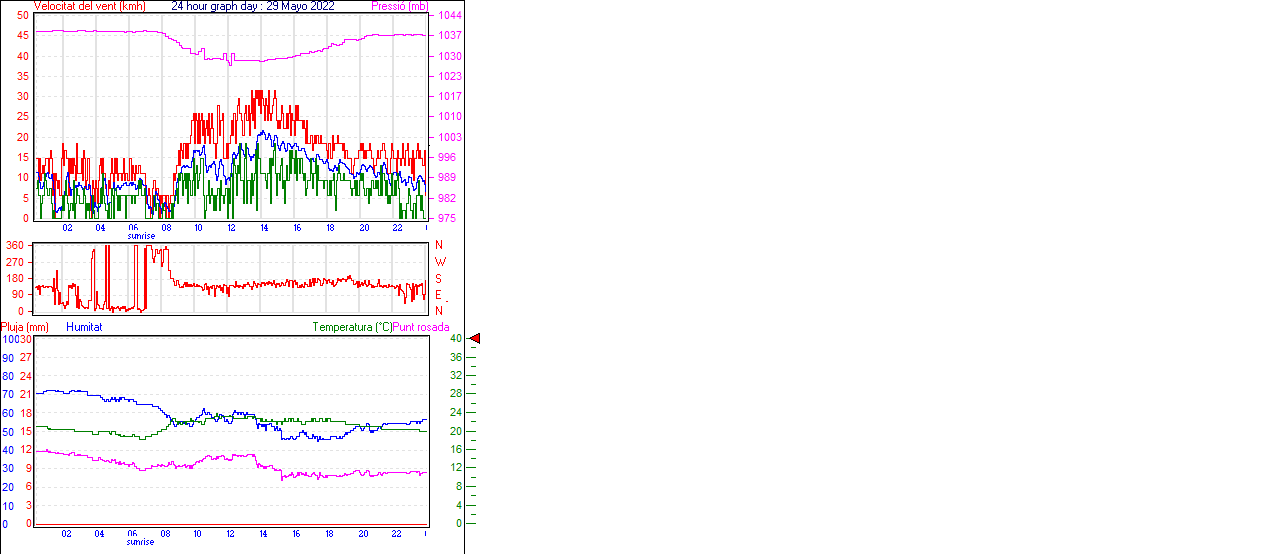
Task: Click the 'E' compass direction label
Action: 439,295
